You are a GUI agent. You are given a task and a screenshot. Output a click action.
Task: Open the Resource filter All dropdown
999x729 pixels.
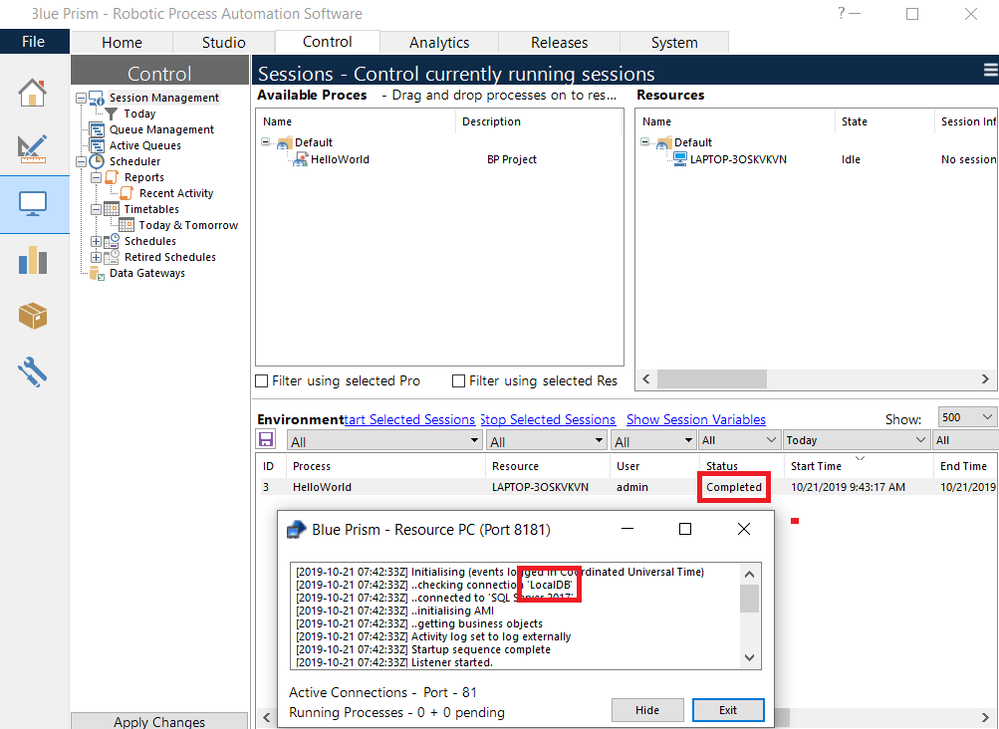tap(547, 441)
